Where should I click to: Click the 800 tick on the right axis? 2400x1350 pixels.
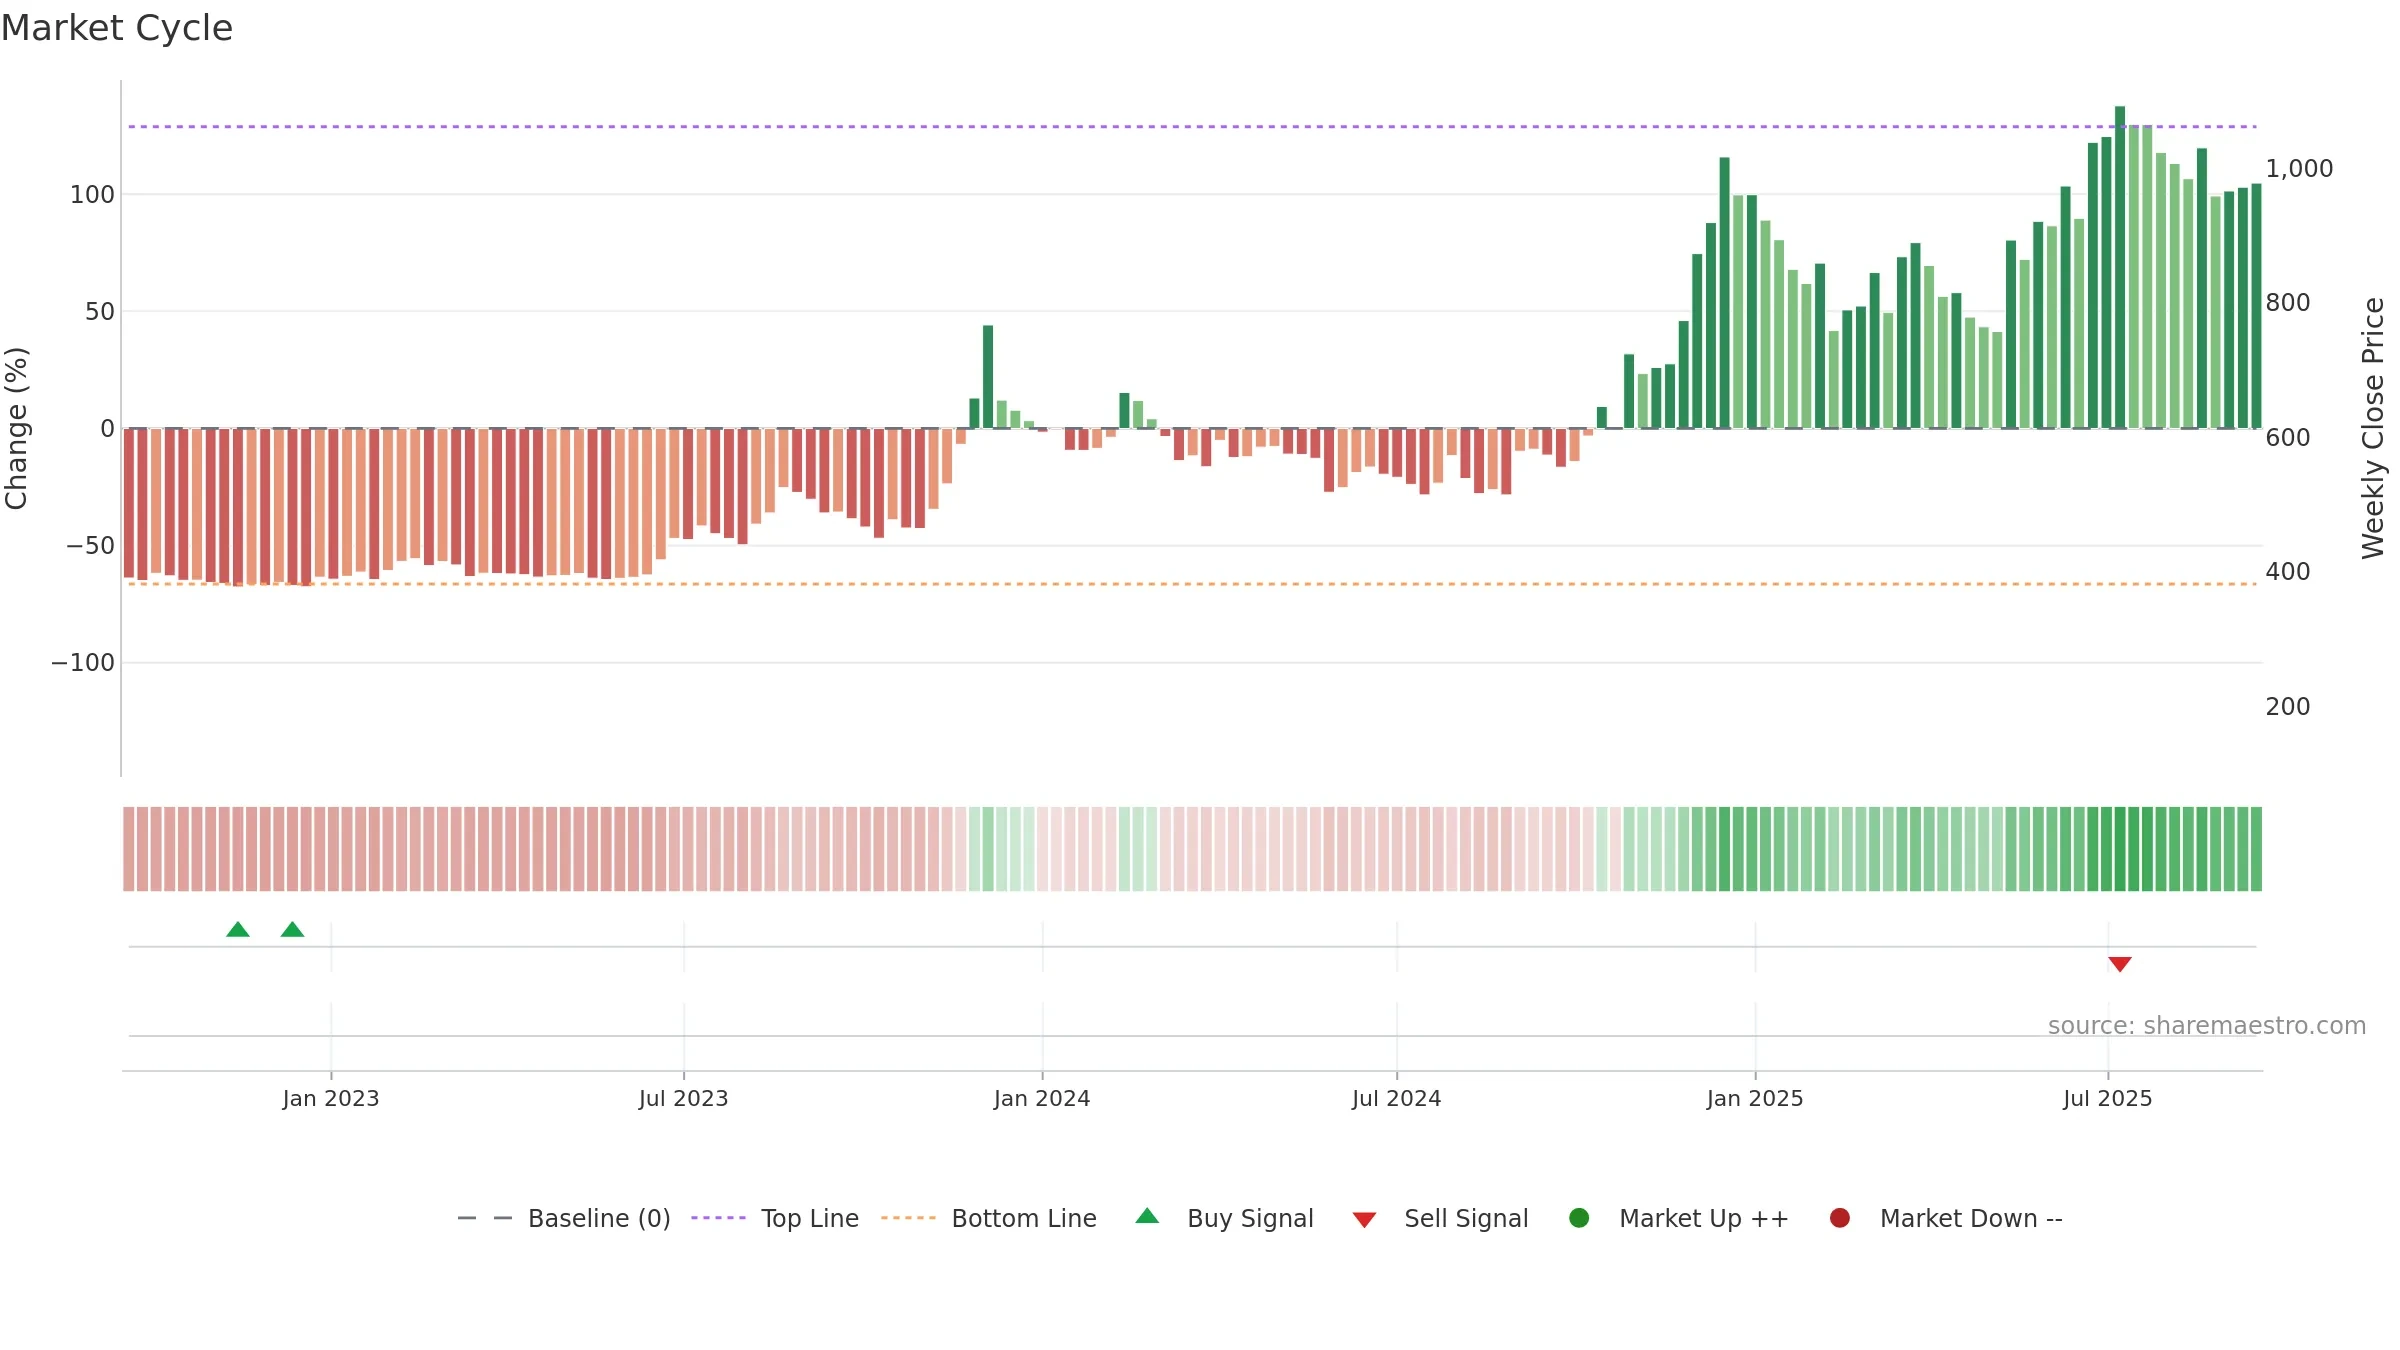(2288, 302)
